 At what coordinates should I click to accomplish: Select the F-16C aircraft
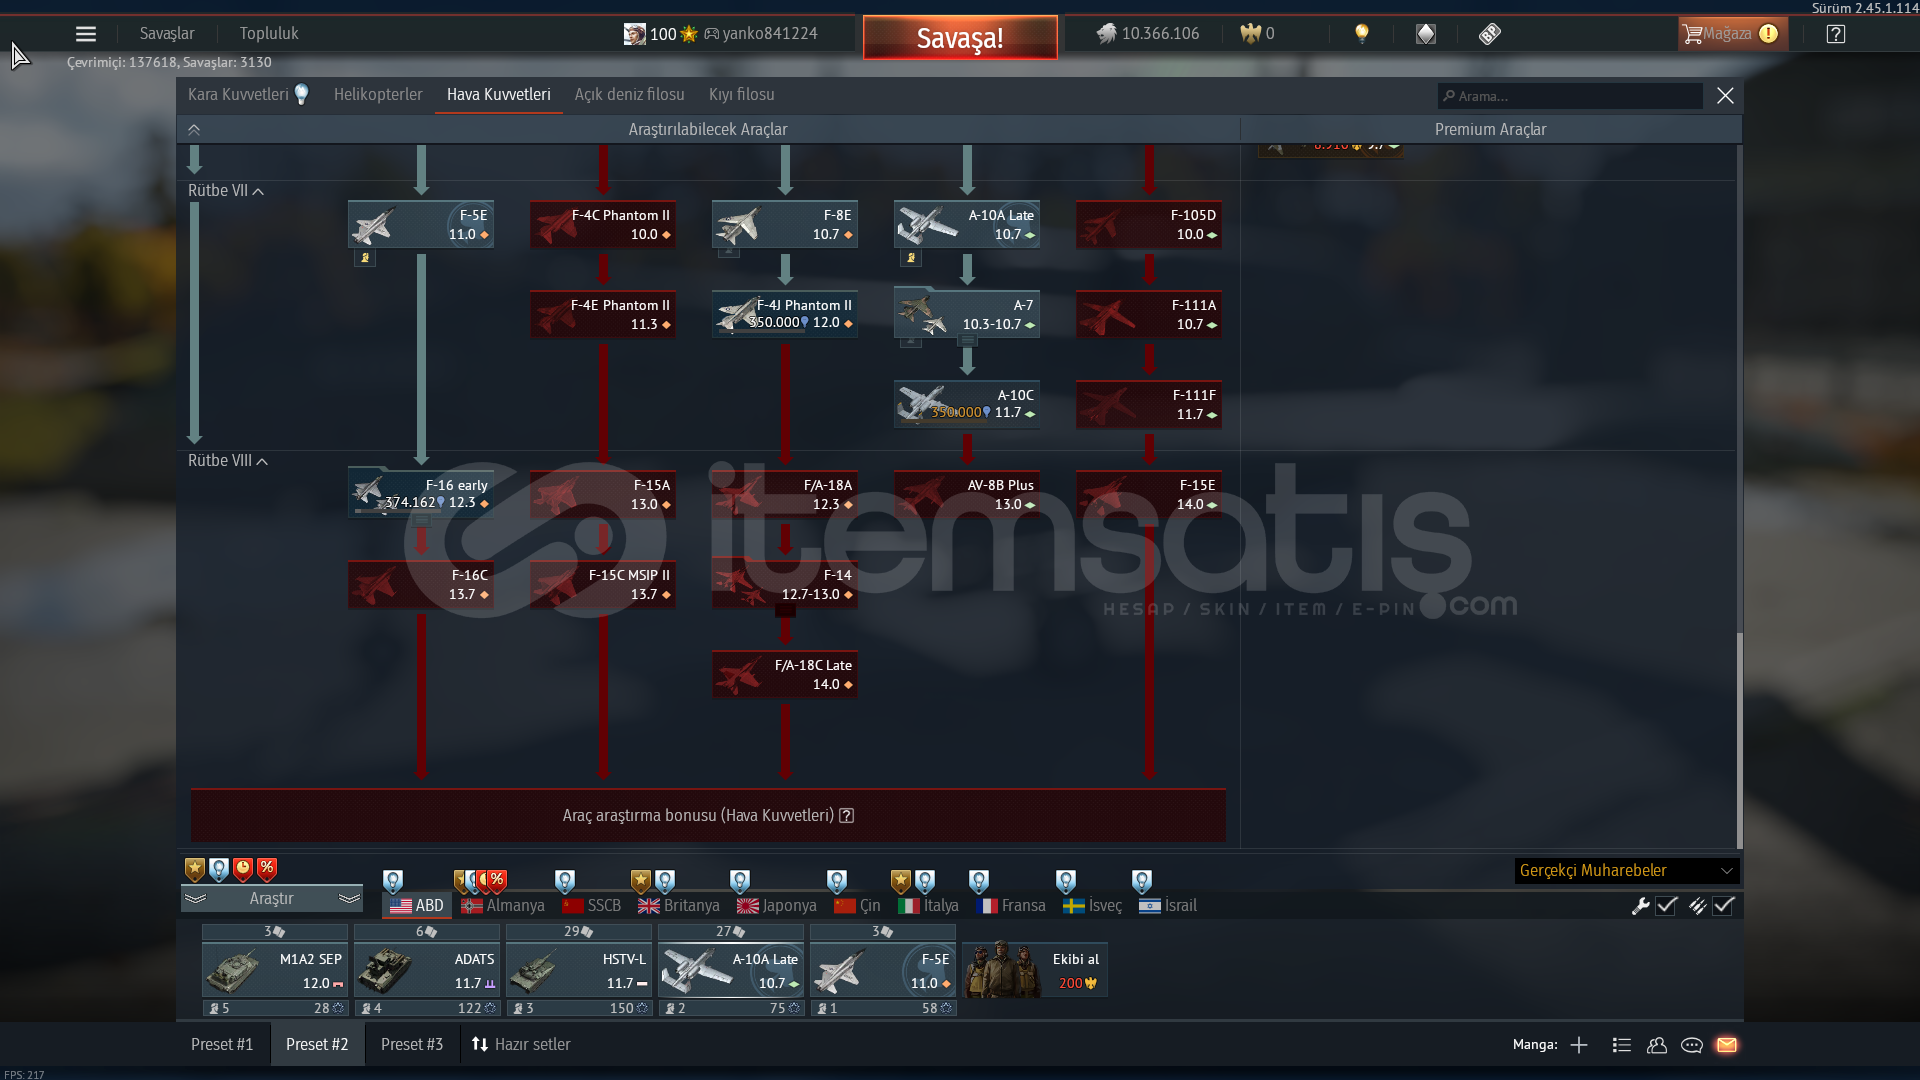pos(421,585)
